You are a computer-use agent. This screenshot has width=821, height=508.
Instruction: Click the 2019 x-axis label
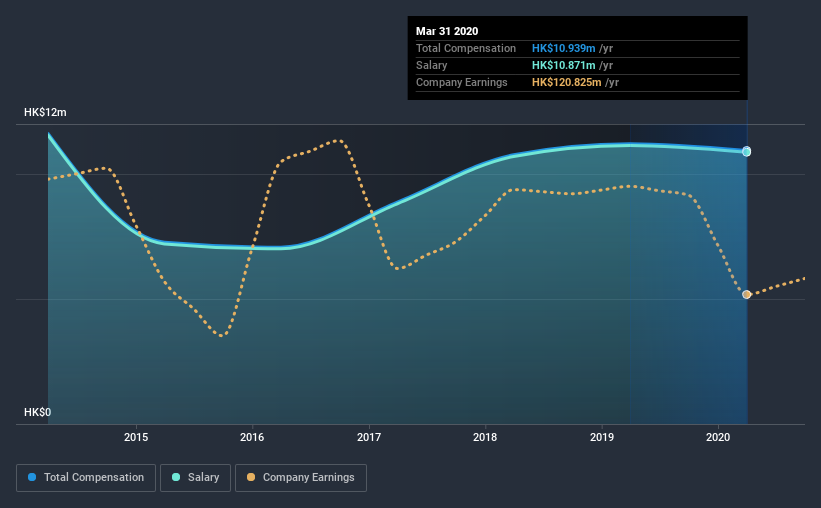coord(602,437)
